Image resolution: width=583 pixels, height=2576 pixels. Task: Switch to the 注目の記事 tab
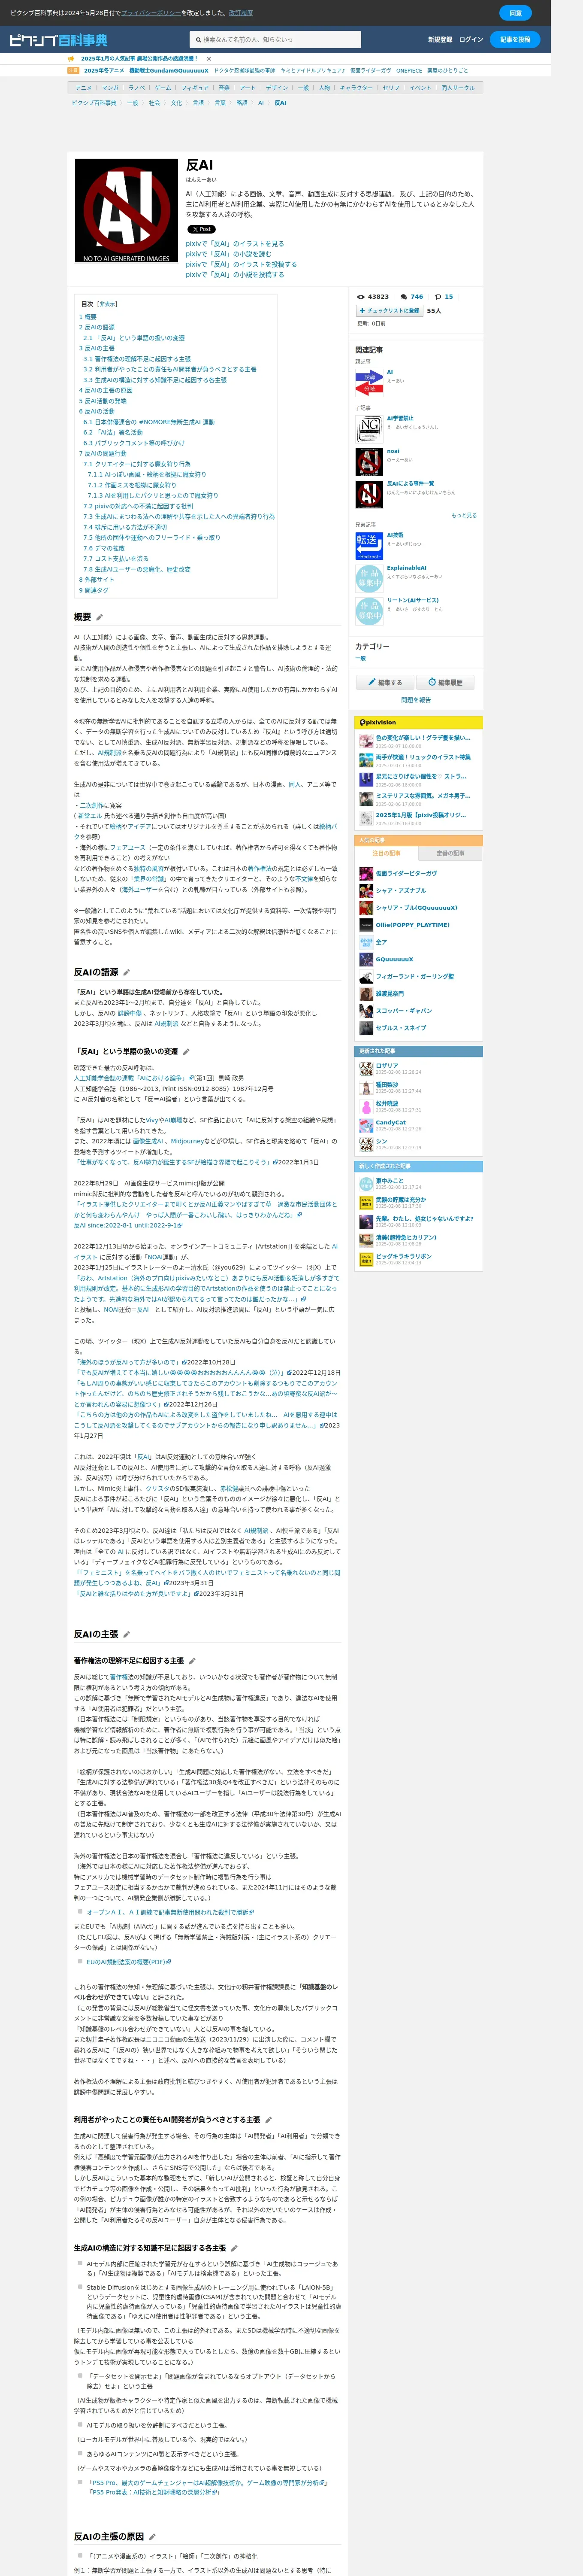pos(387,853)
